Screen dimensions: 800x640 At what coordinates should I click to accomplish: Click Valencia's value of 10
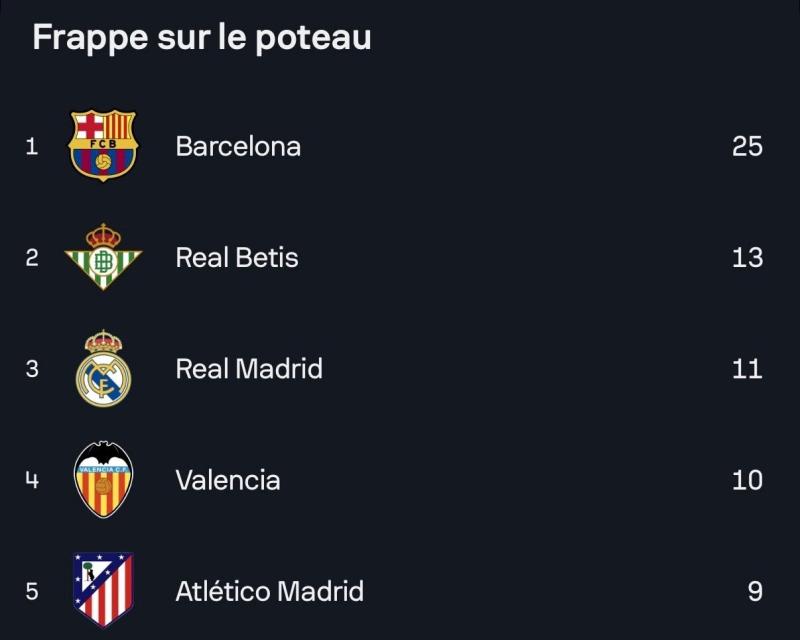[x=747, y=480]
